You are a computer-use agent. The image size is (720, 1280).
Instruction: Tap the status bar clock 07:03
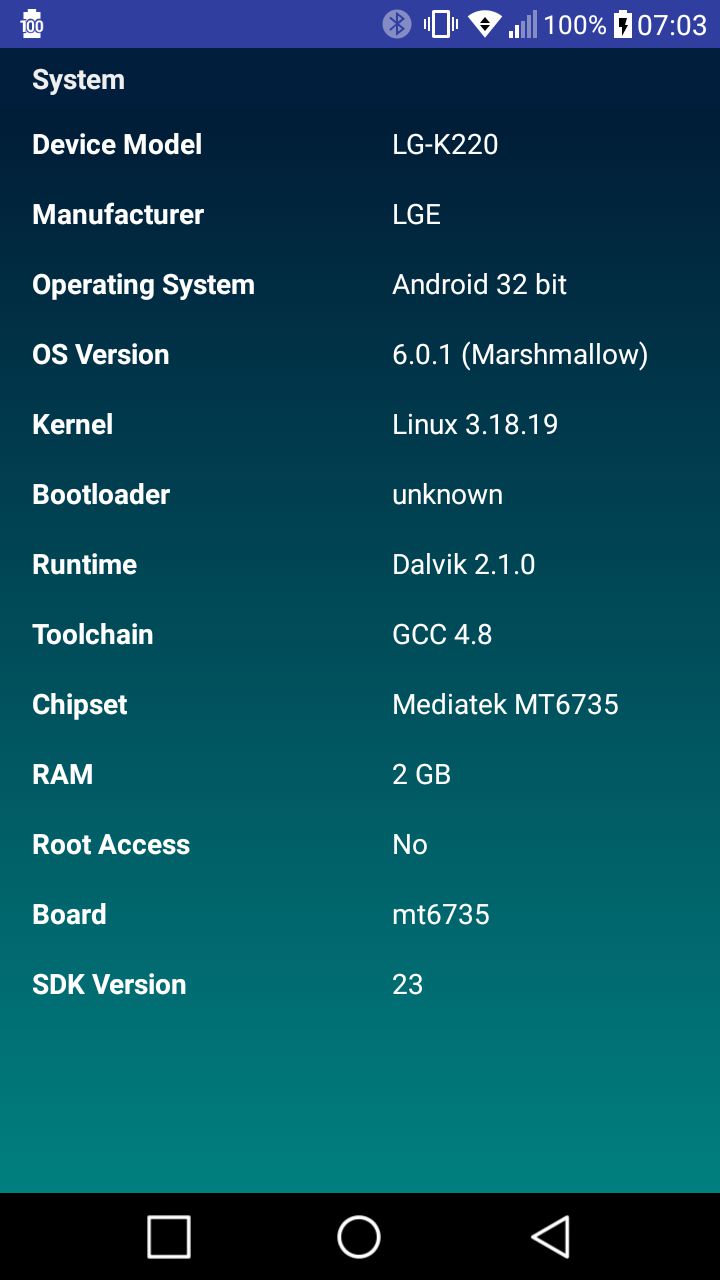[672, 24]
